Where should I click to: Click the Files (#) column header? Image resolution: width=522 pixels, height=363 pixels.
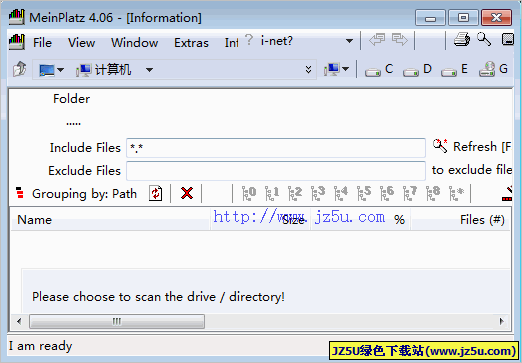point(460,220)
